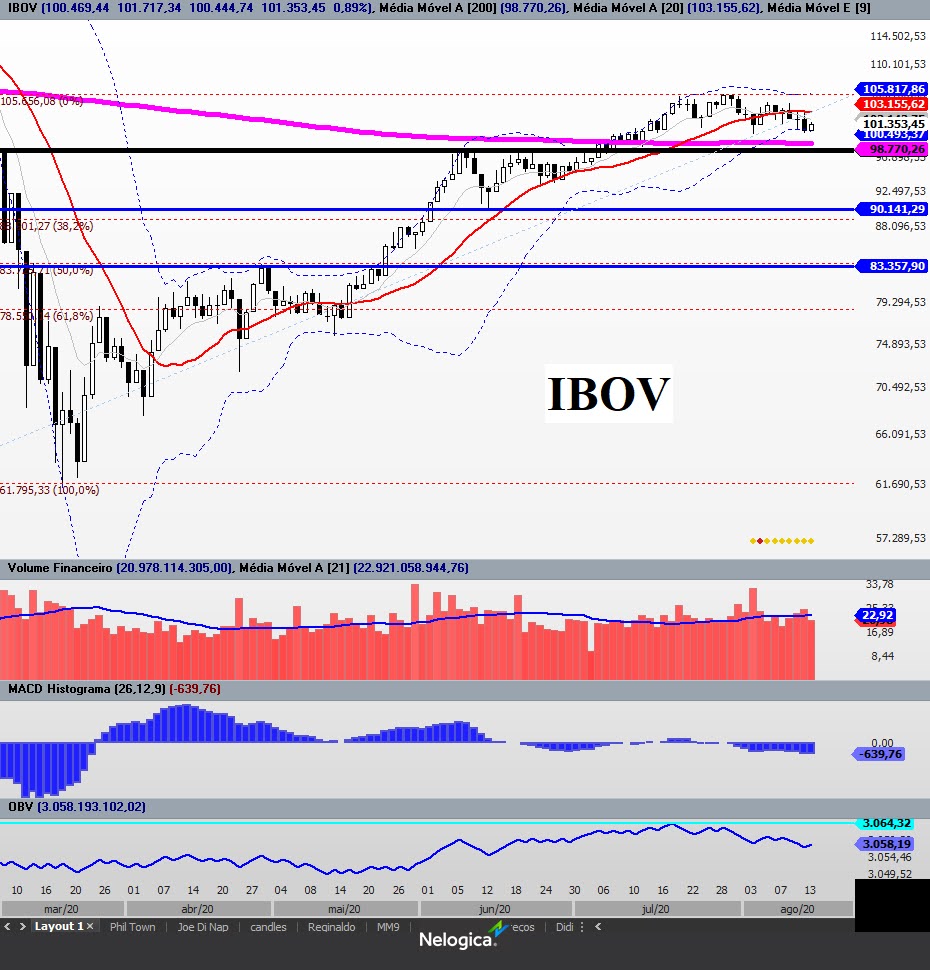Click the ago/20 month segment
The height and width of the screenshot is (970, 930).
pos(798,909)
